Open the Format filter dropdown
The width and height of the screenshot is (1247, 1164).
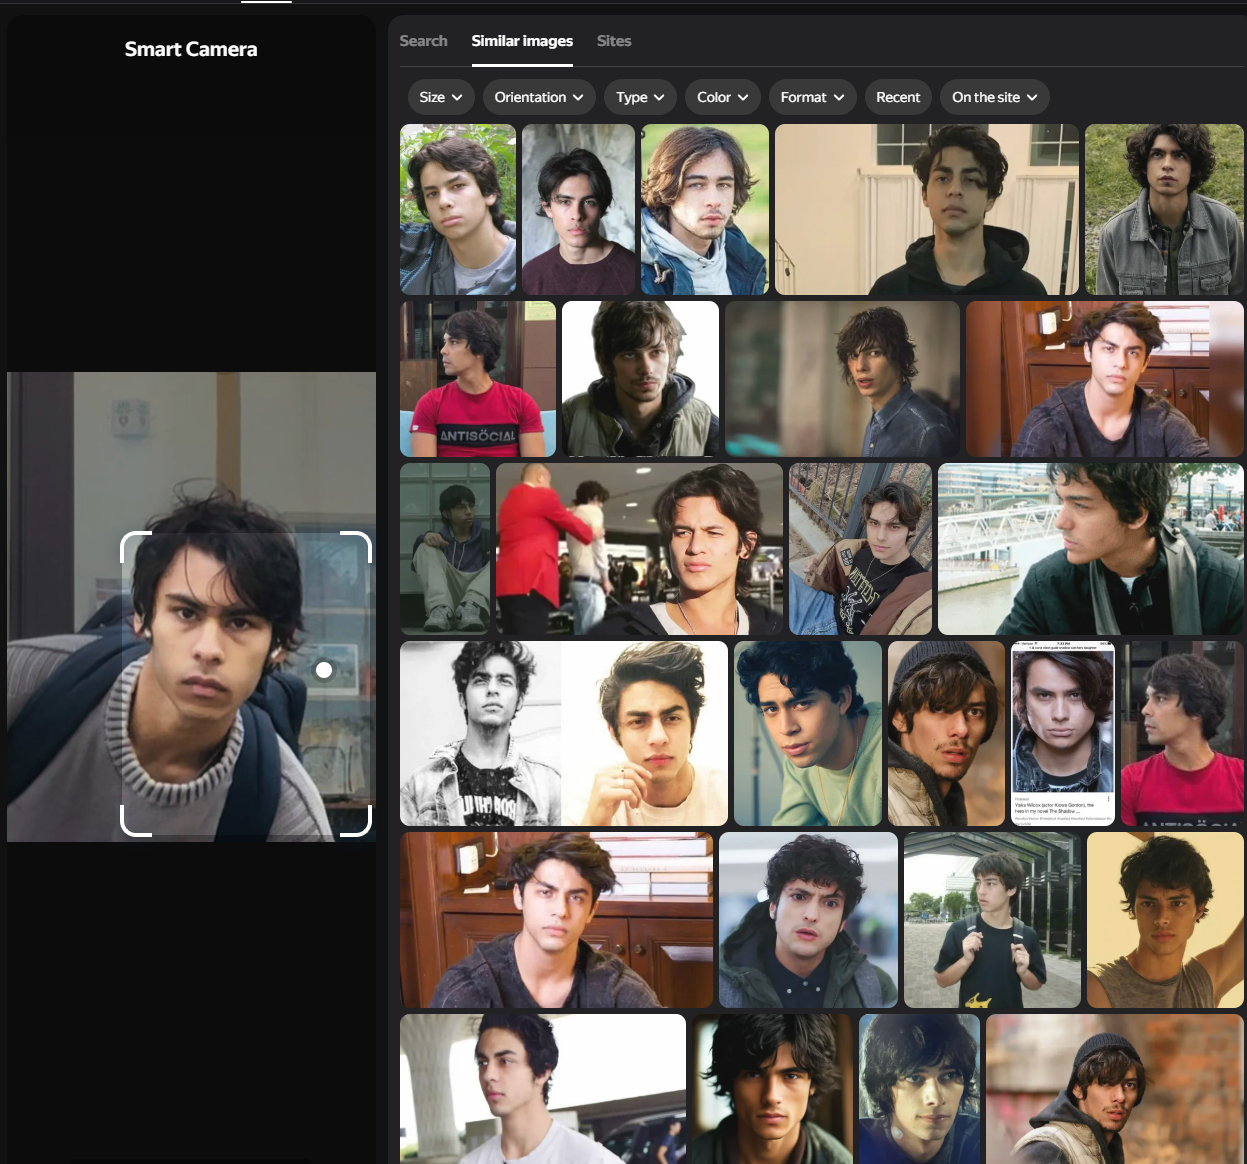tap(812, 97)
